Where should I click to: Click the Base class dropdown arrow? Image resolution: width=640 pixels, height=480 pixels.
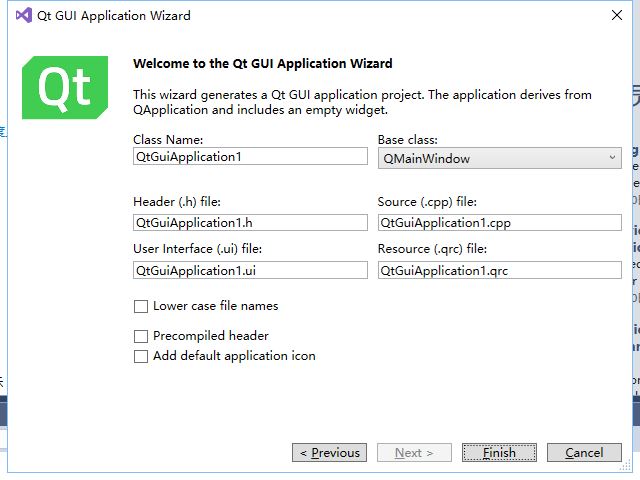pyautogui.click(x=612, y=158)
